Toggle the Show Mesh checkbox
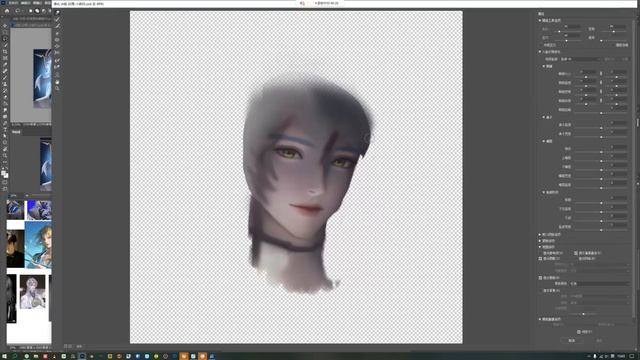Image resolution: width=640 pixels, height=360 pixels. 576,259
